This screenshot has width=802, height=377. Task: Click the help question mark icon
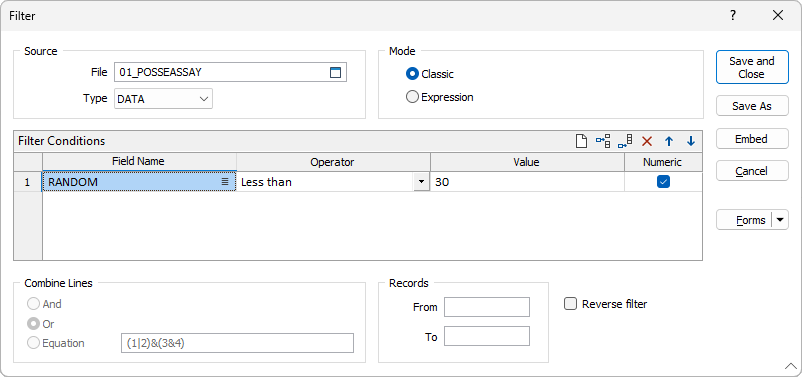pos(733,15)
